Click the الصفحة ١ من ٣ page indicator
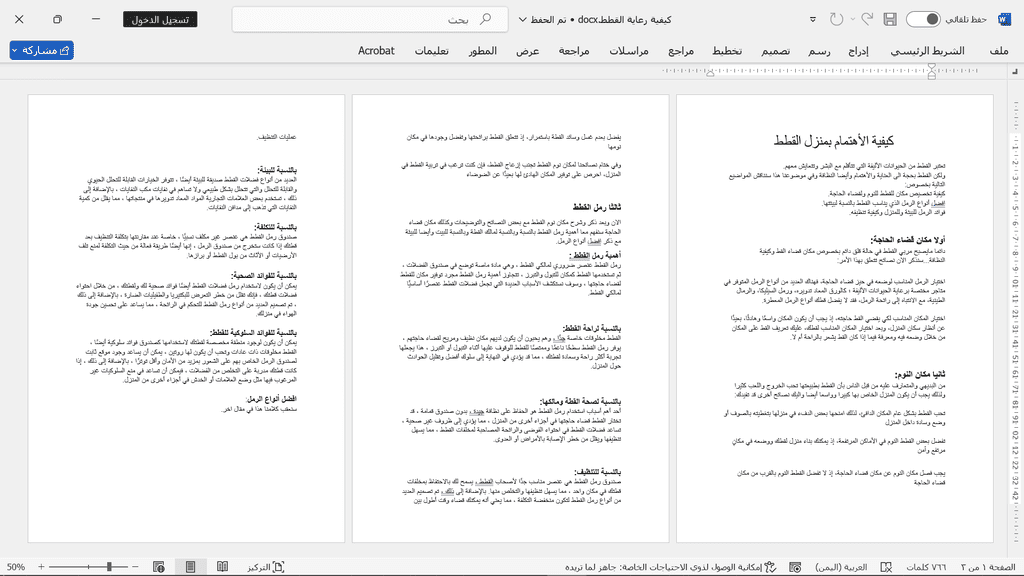 (x=988, y=567)
